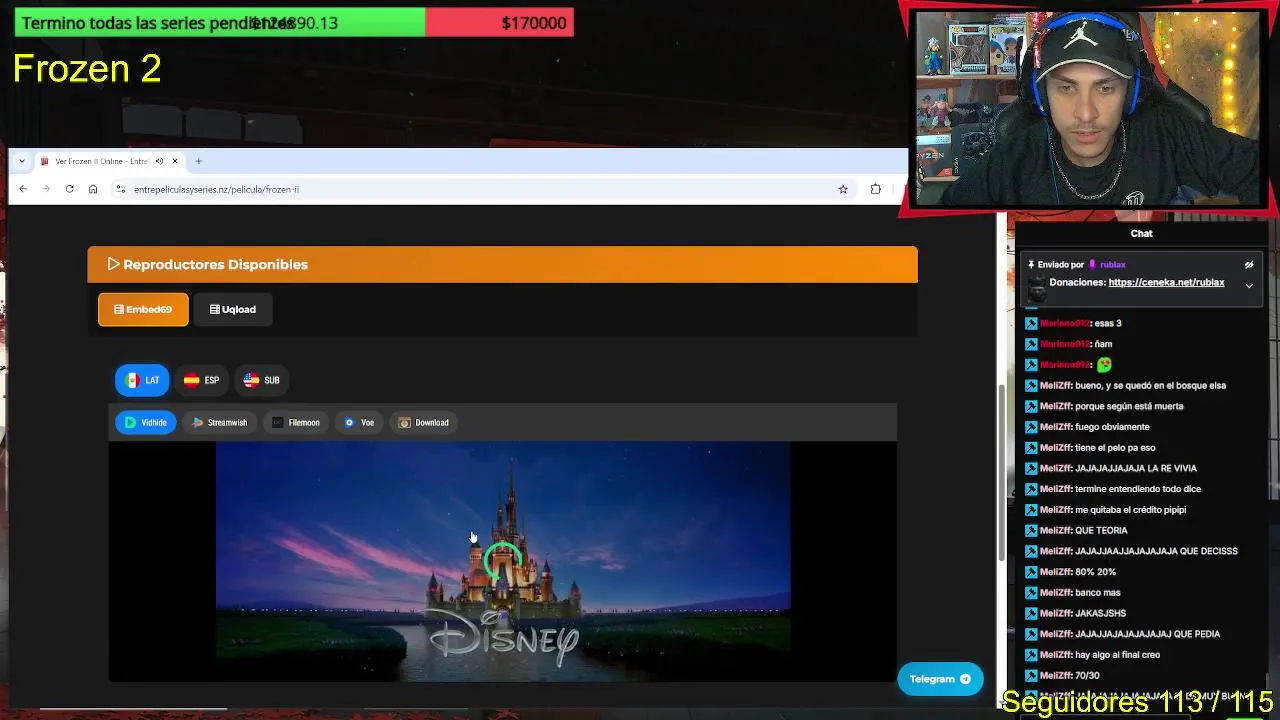The width and height of the screenshot is (1280, 720).
Task: Click the rublax username in pinned message
Action: pyautogui.click(x=1112, y=265)
